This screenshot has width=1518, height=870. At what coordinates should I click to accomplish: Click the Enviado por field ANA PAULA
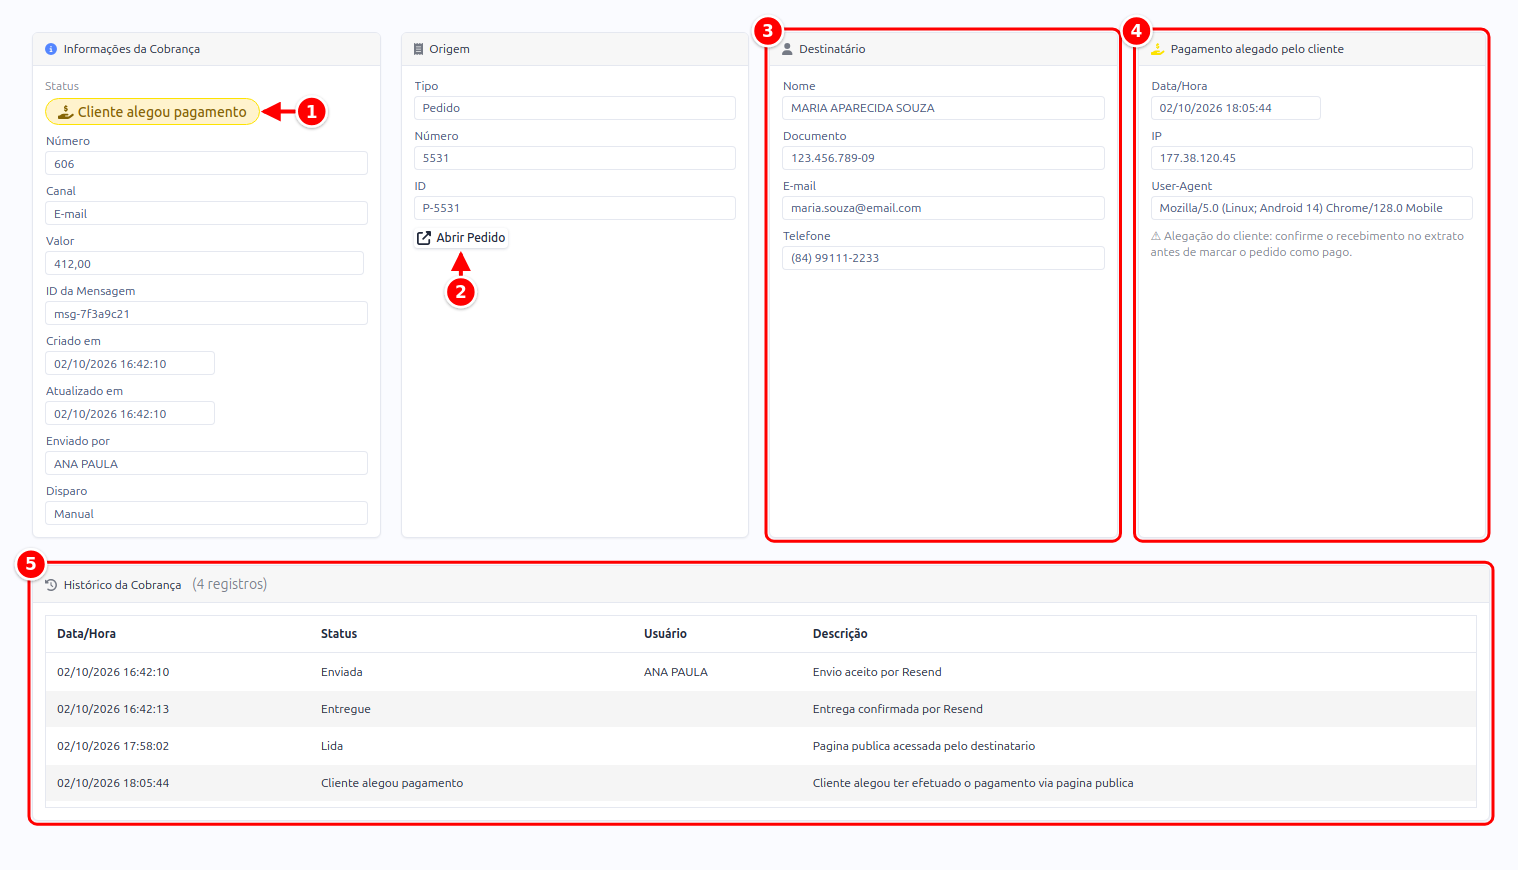pyautogui.click(x=206, y=464)
